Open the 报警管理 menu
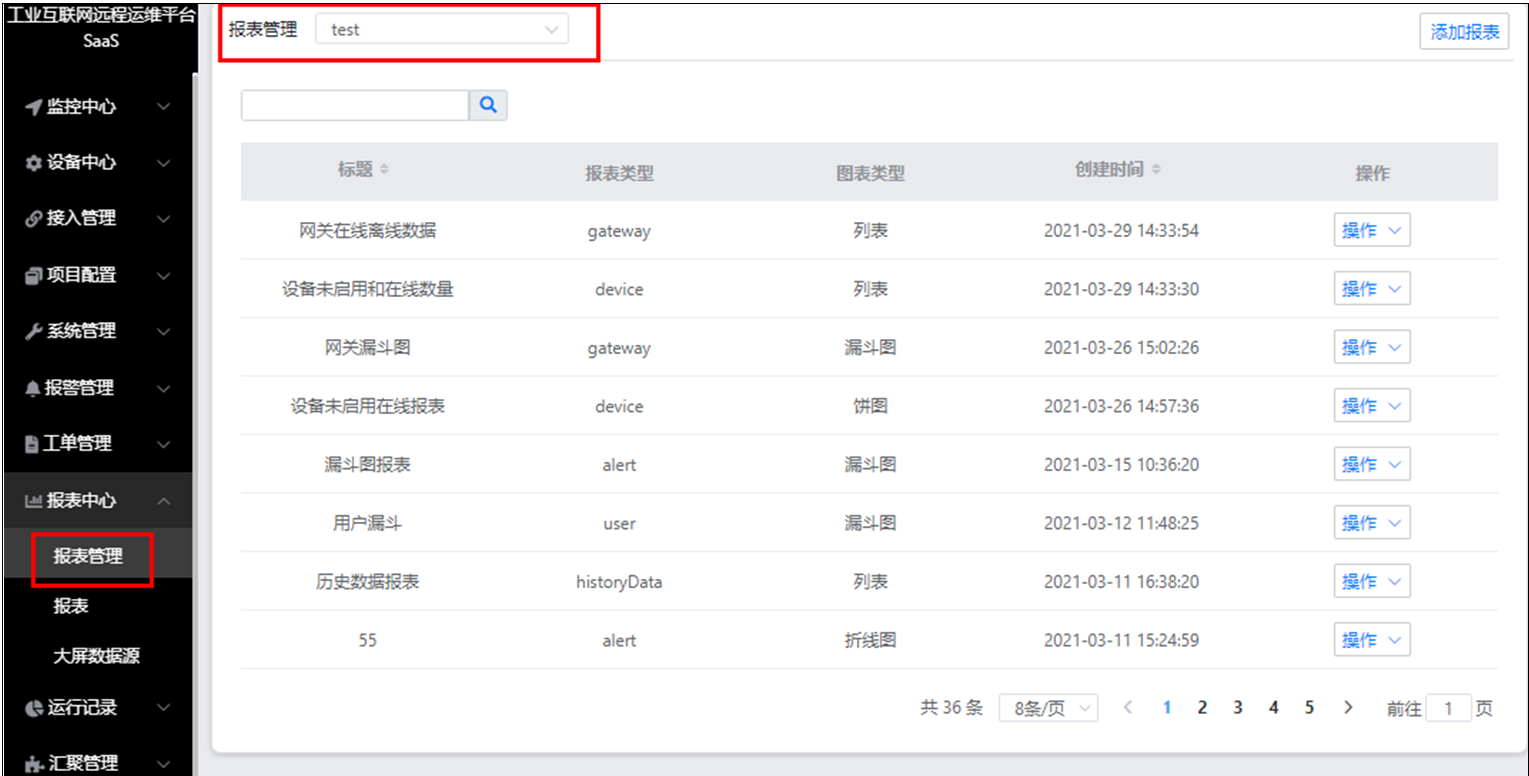1529x776 pixels. (x=98, y=388)
